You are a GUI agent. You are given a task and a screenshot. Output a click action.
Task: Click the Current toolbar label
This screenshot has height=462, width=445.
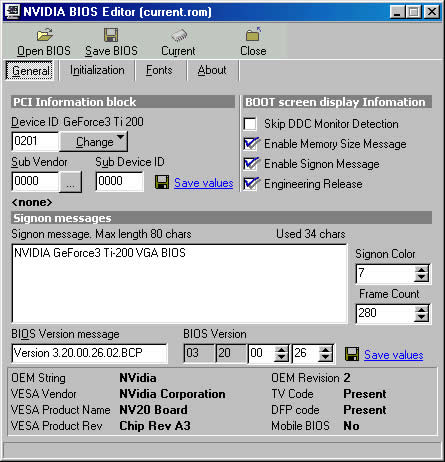click(178, 51)
